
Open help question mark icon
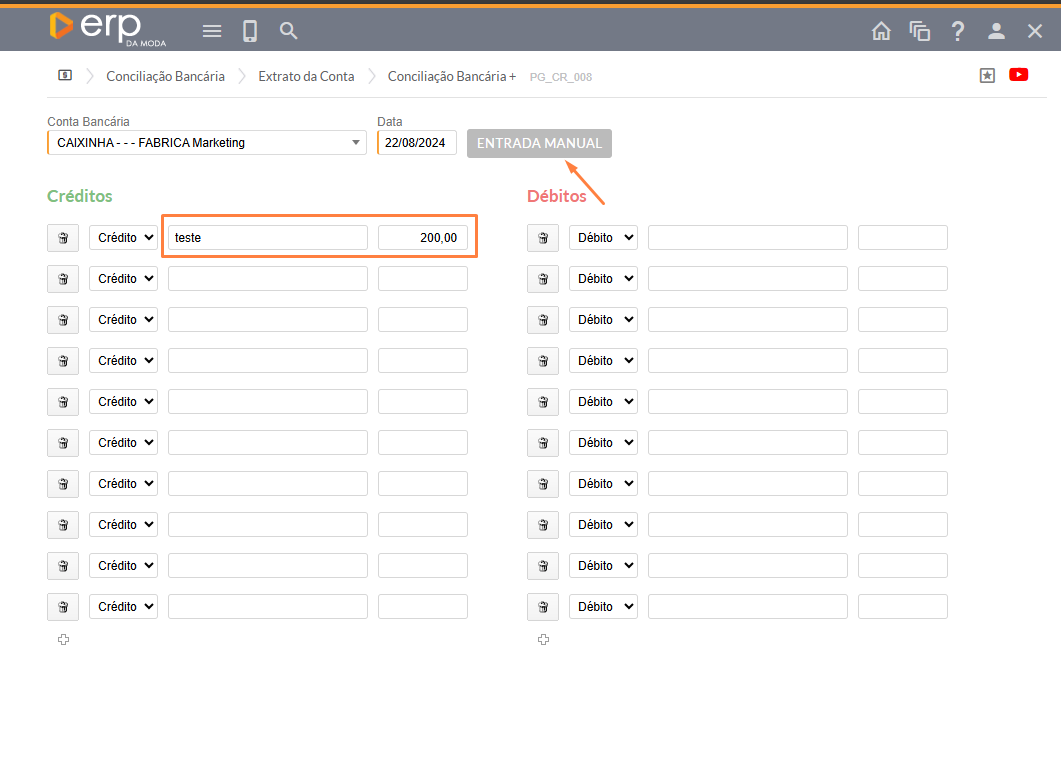coord(958,31)
